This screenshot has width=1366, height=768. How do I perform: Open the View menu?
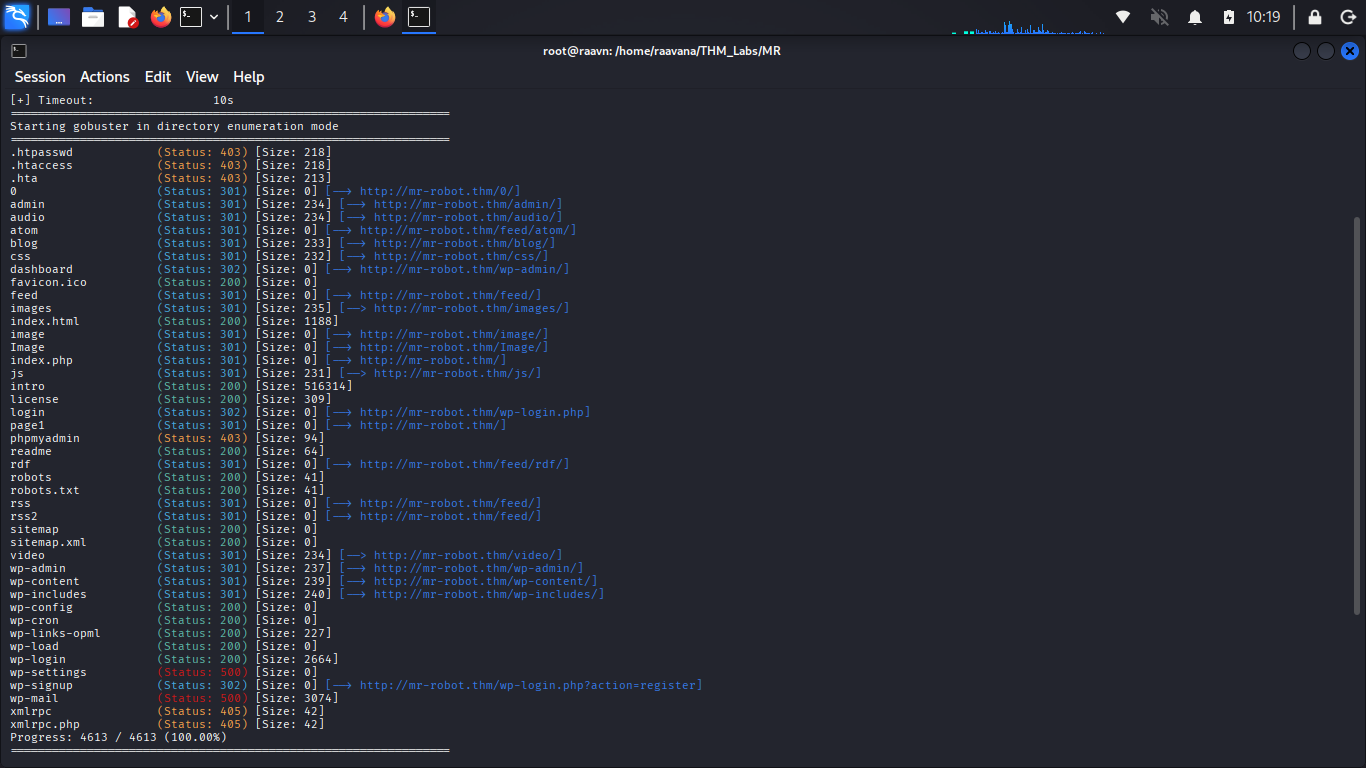(x=202, y=77)
